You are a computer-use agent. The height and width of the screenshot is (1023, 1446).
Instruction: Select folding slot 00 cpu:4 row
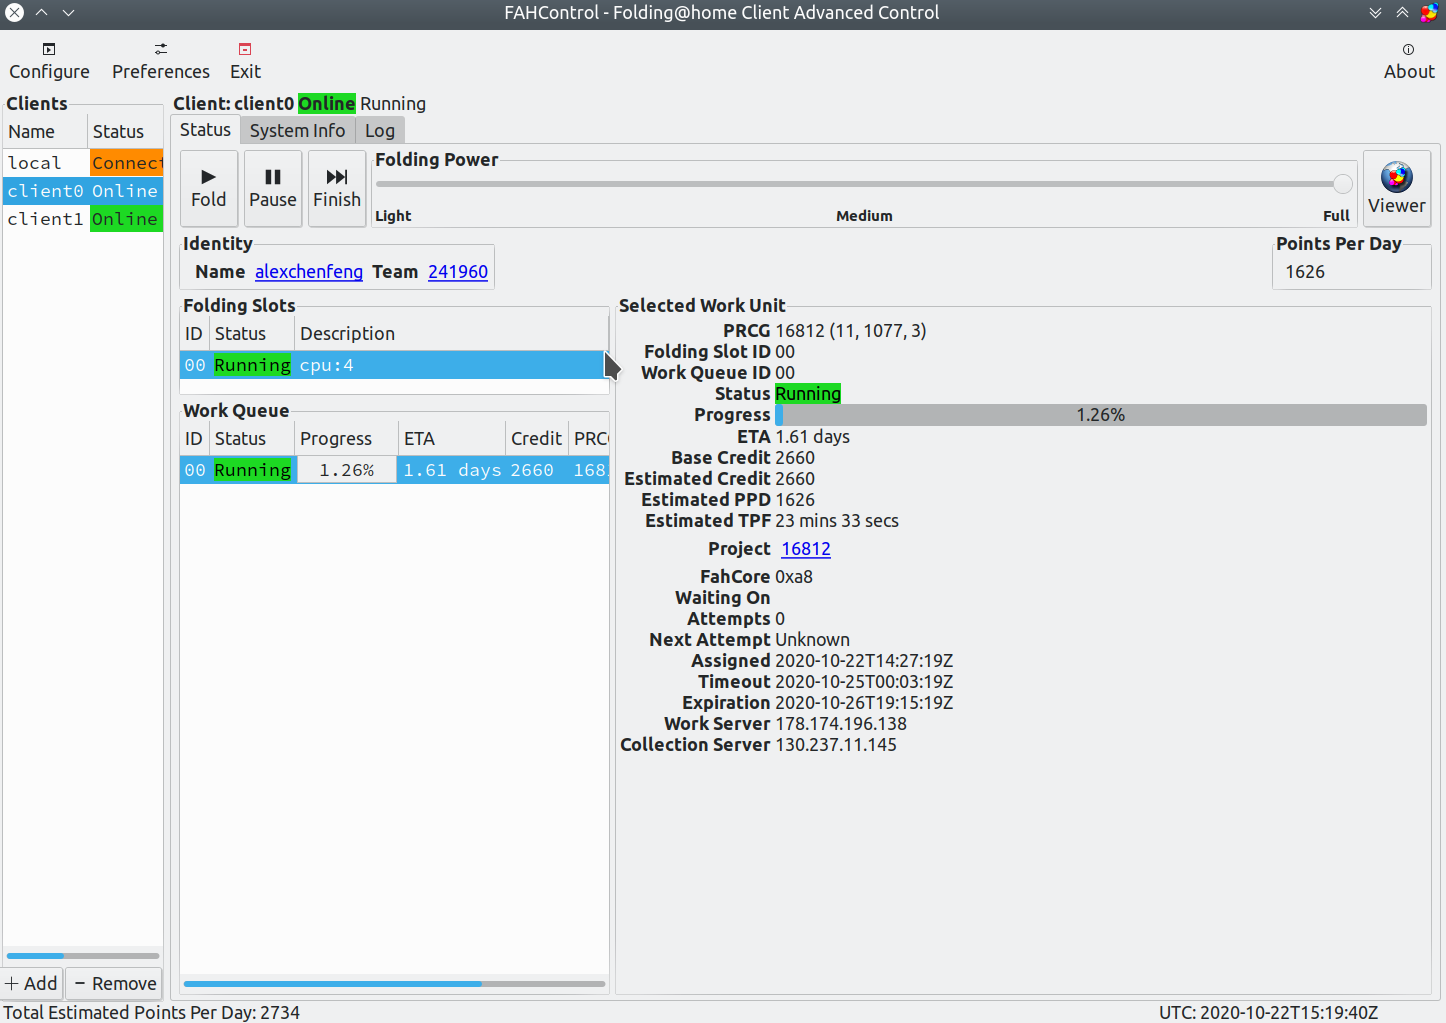(x=394, y=365)
